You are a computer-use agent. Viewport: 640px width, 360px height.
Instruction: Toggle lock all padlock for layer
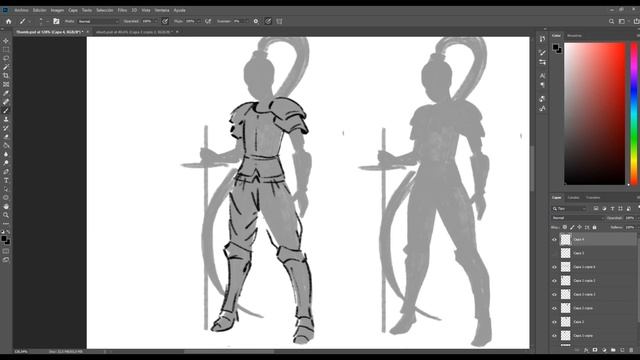(x=594, y=227)
